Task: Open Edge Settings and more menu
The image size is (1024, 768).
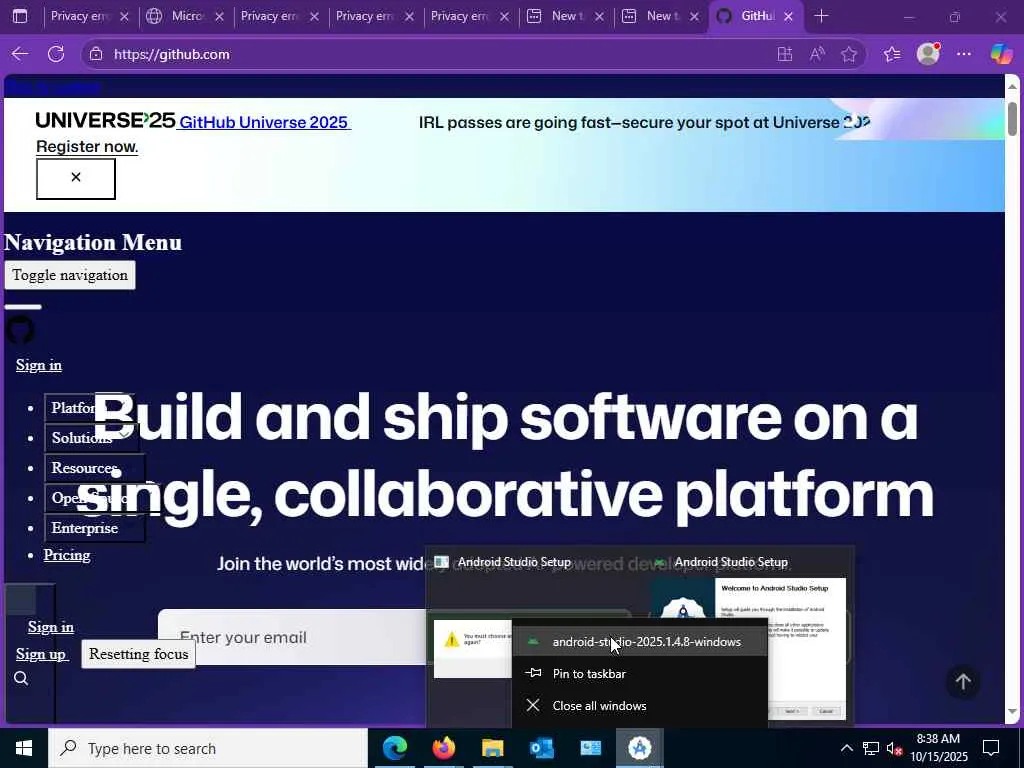Action: [964, 54]
